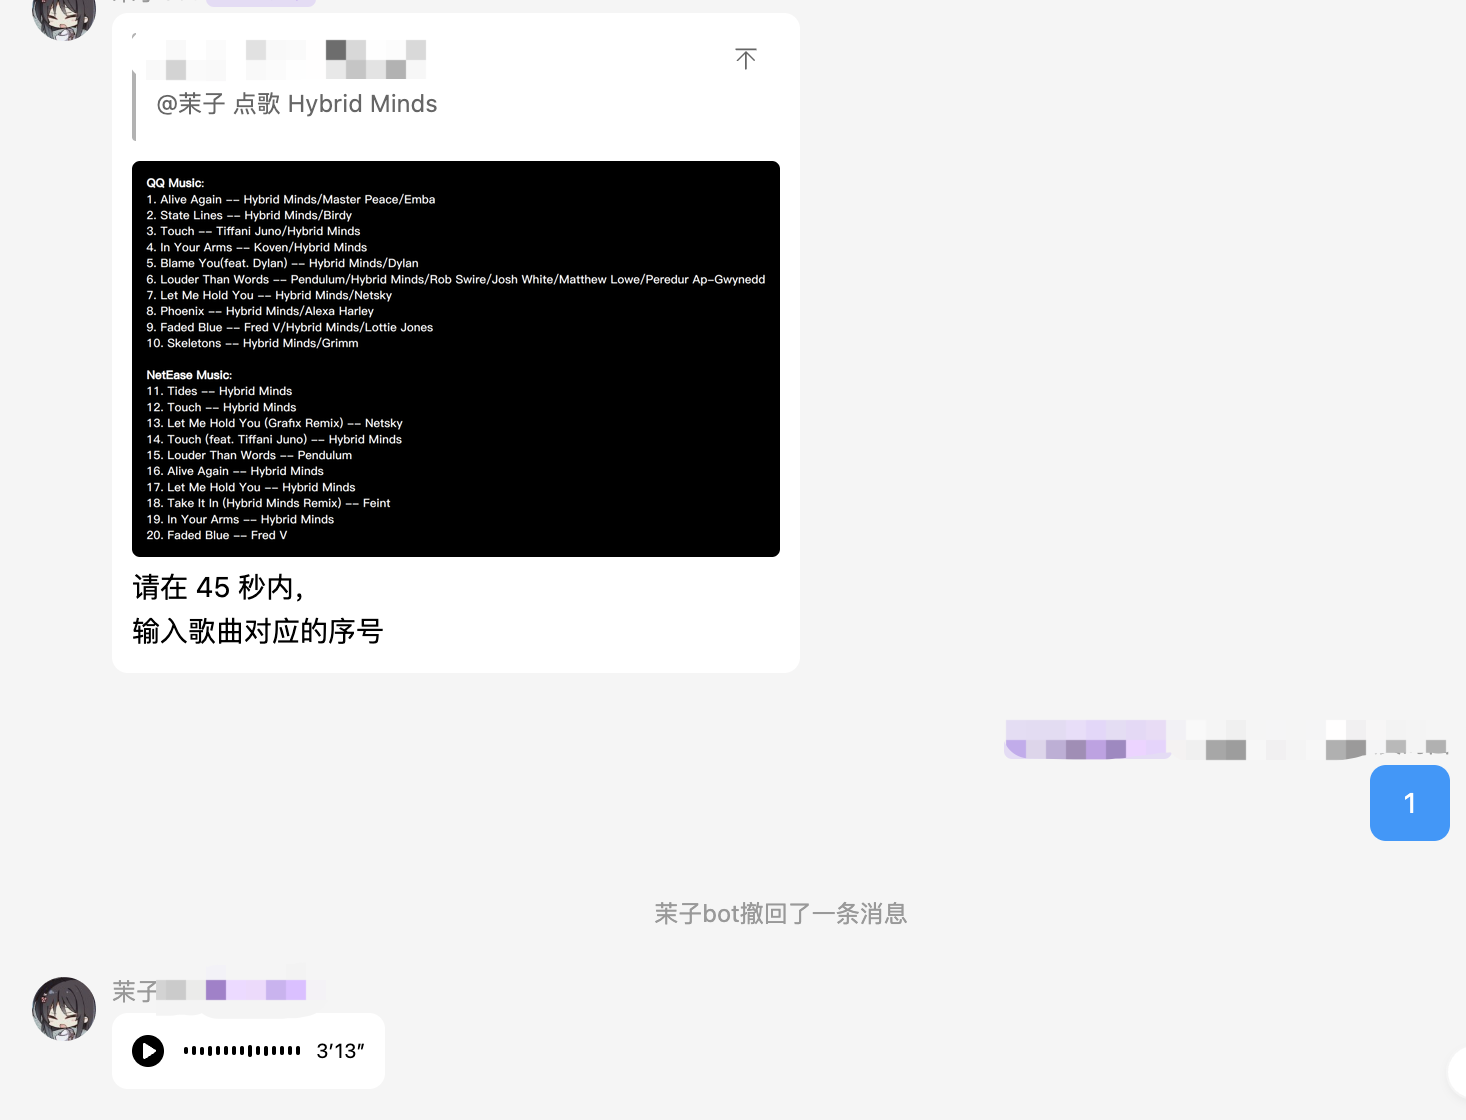
Task: Click the "QQ Music:" heading in song list
Action: click(x=175, y=183)
